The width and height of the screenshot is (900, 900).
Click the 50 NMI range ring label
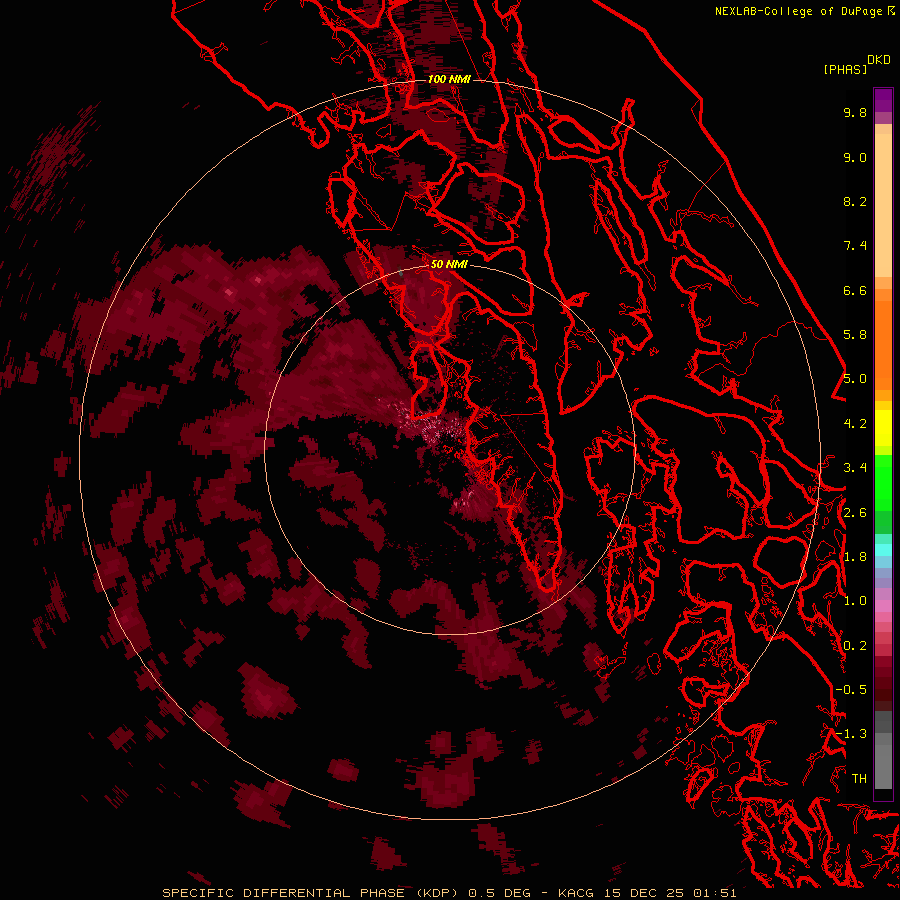449,264
